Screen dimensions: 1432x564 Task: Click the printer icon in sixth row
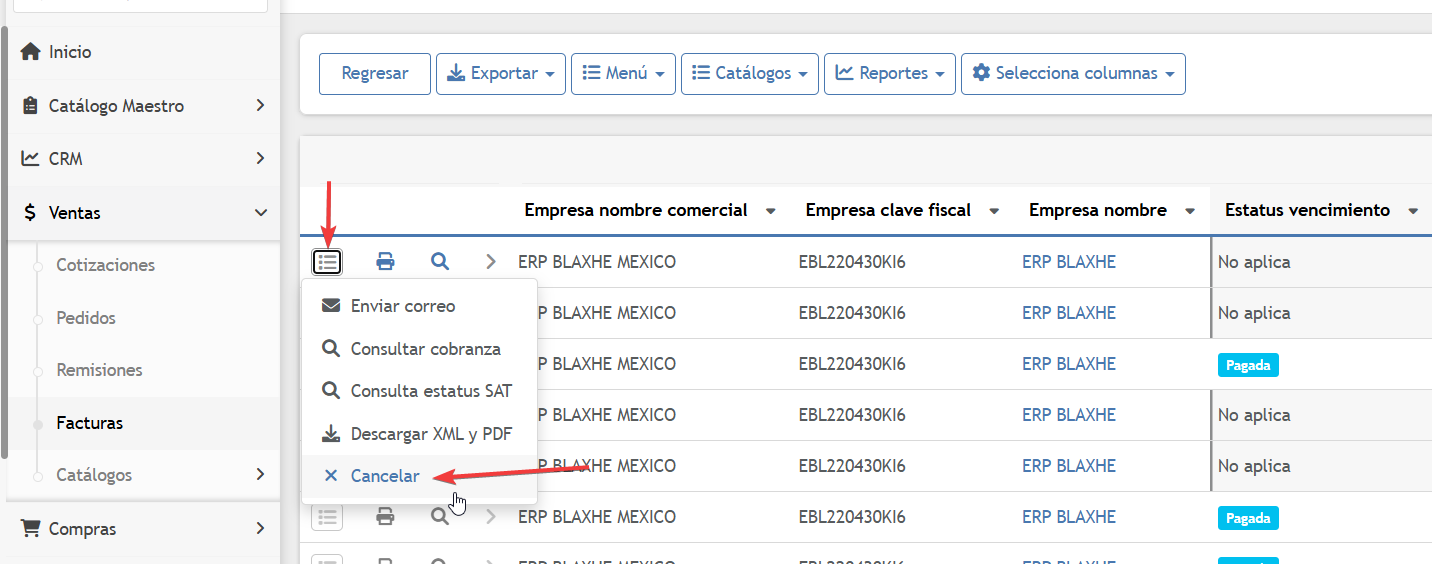coord(385,517)
